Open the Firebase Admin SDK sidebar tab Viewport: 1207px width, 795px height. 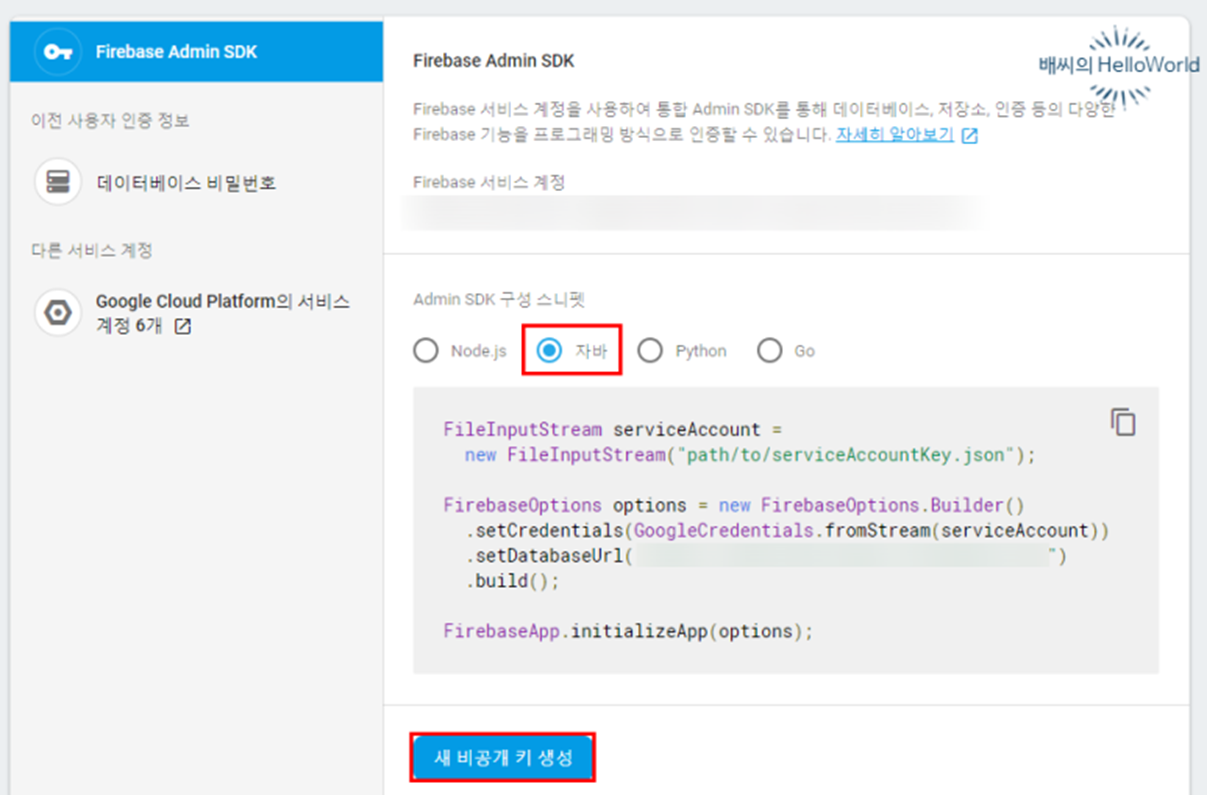click(196, 51)
